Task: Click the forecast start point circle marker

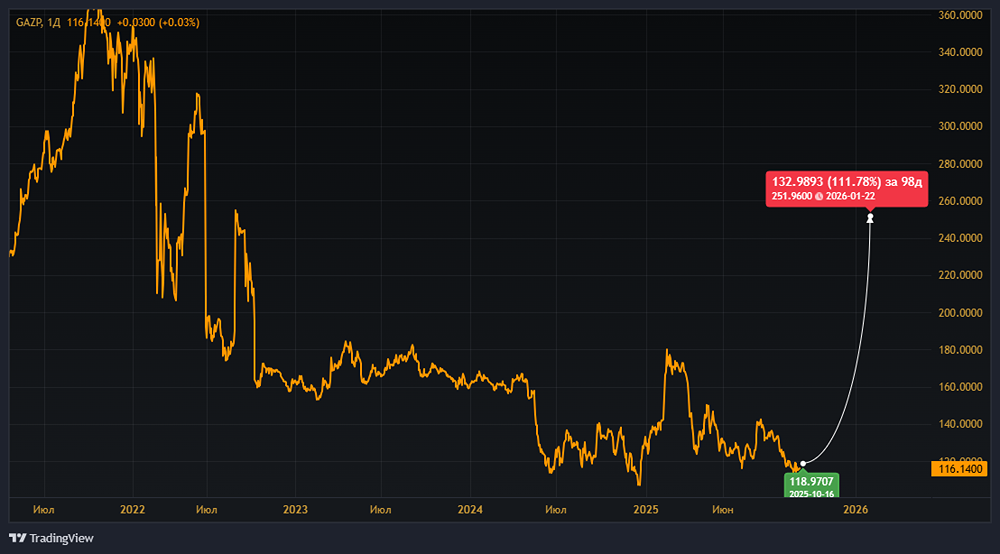Action: click(803, 463)
